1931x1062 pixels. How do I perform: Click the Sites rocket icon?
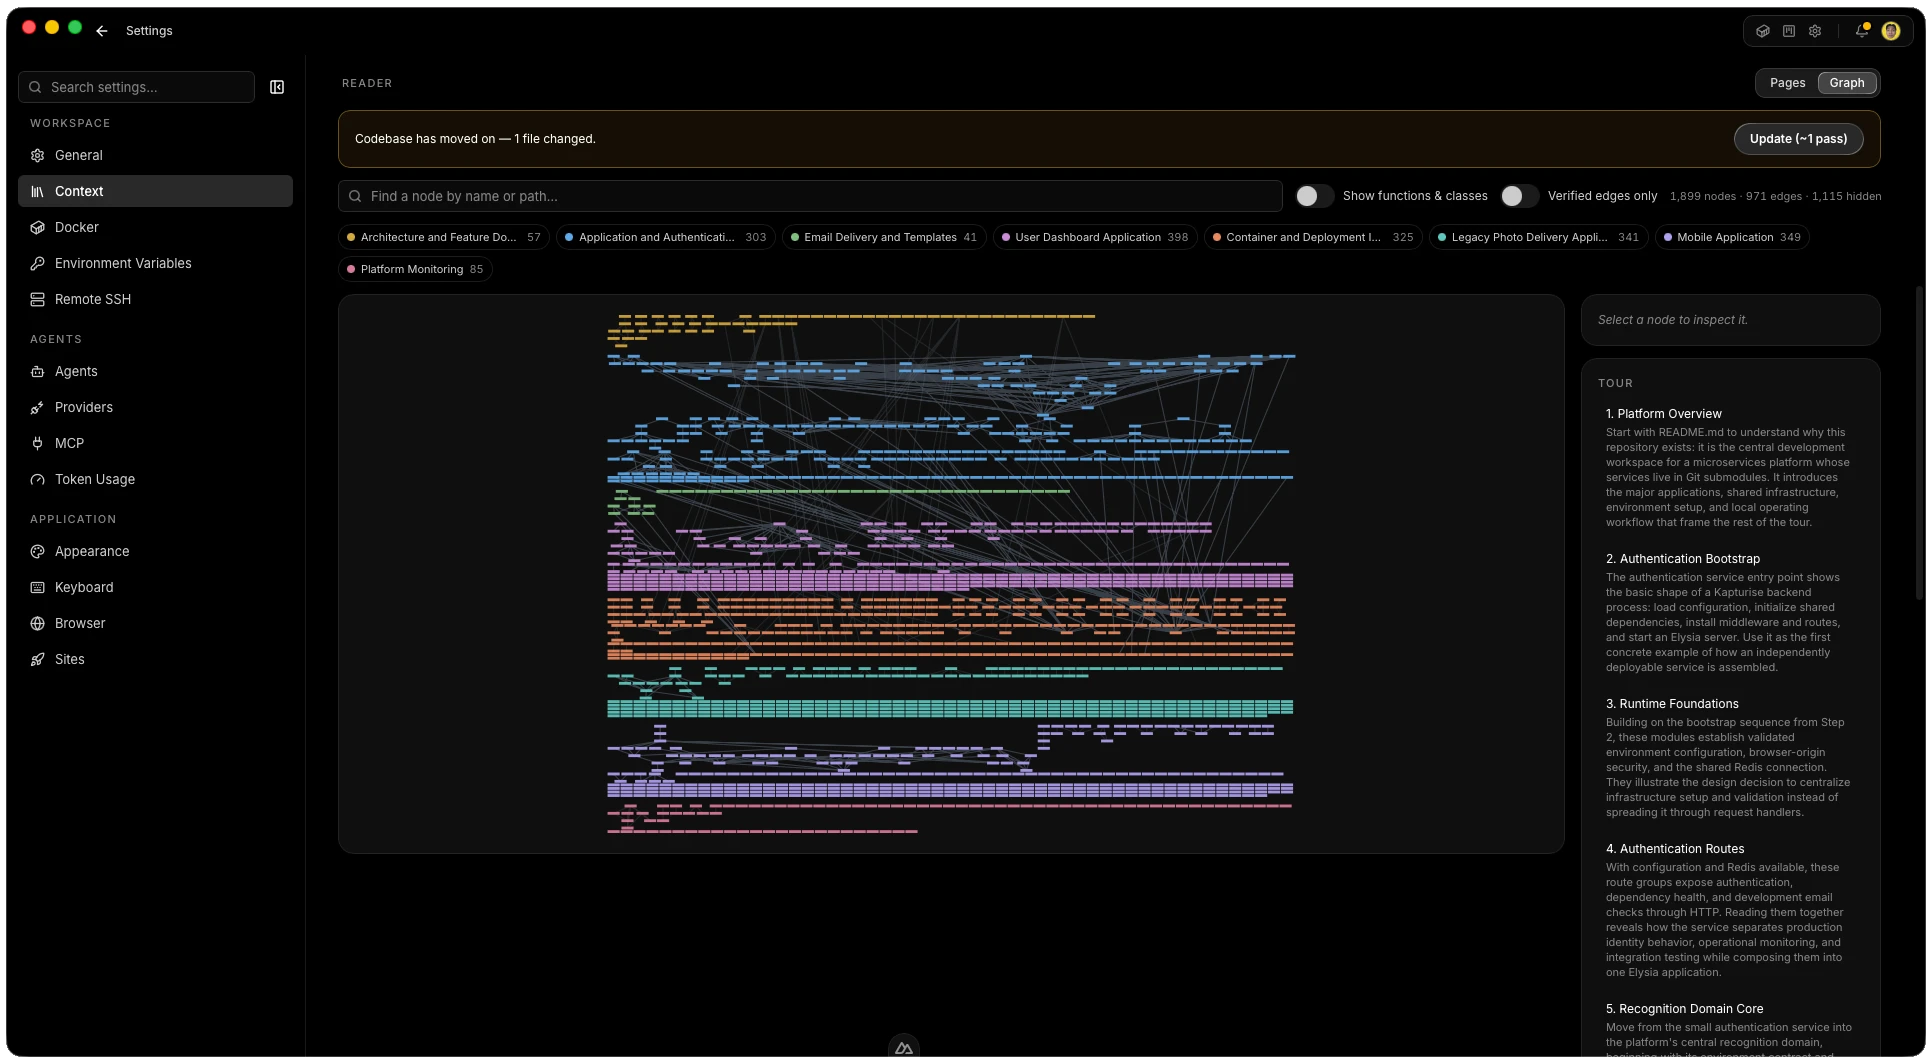[x=38, y=659]
